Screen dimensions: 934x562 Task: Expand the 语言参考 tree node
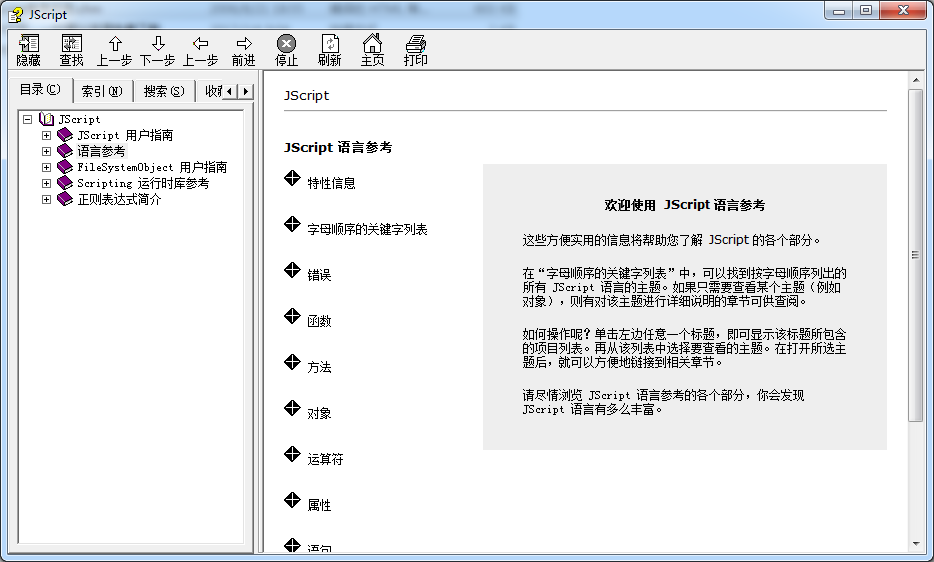(46, 151)
